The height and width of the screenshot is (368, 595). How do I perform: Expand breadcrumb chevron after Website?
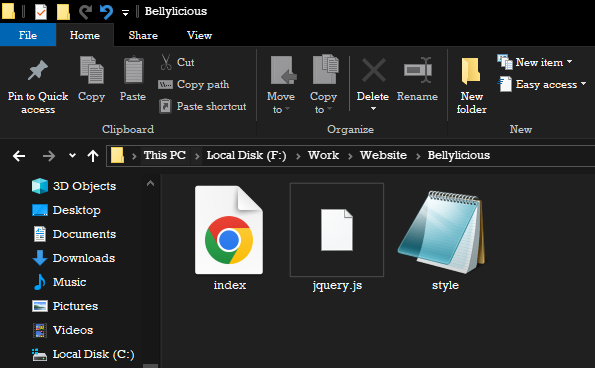point(418,156)
